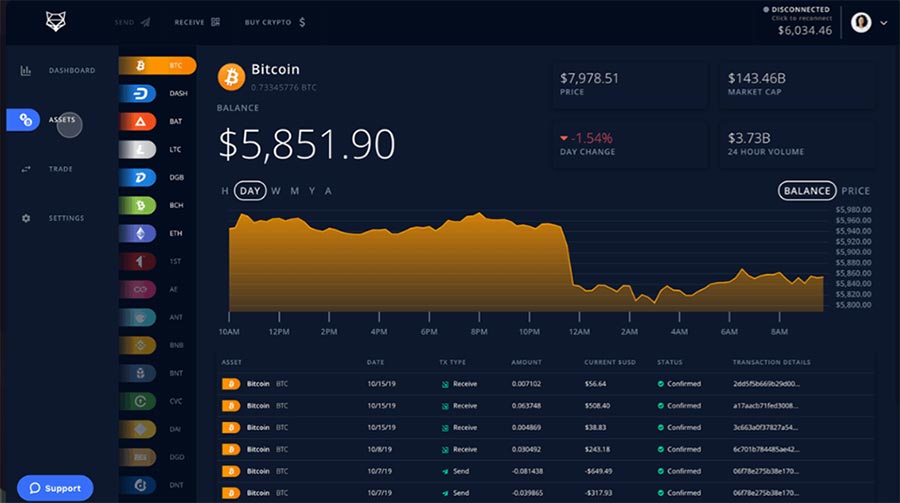
Task: Select the DNT asset icon
Action: (138, 485)
